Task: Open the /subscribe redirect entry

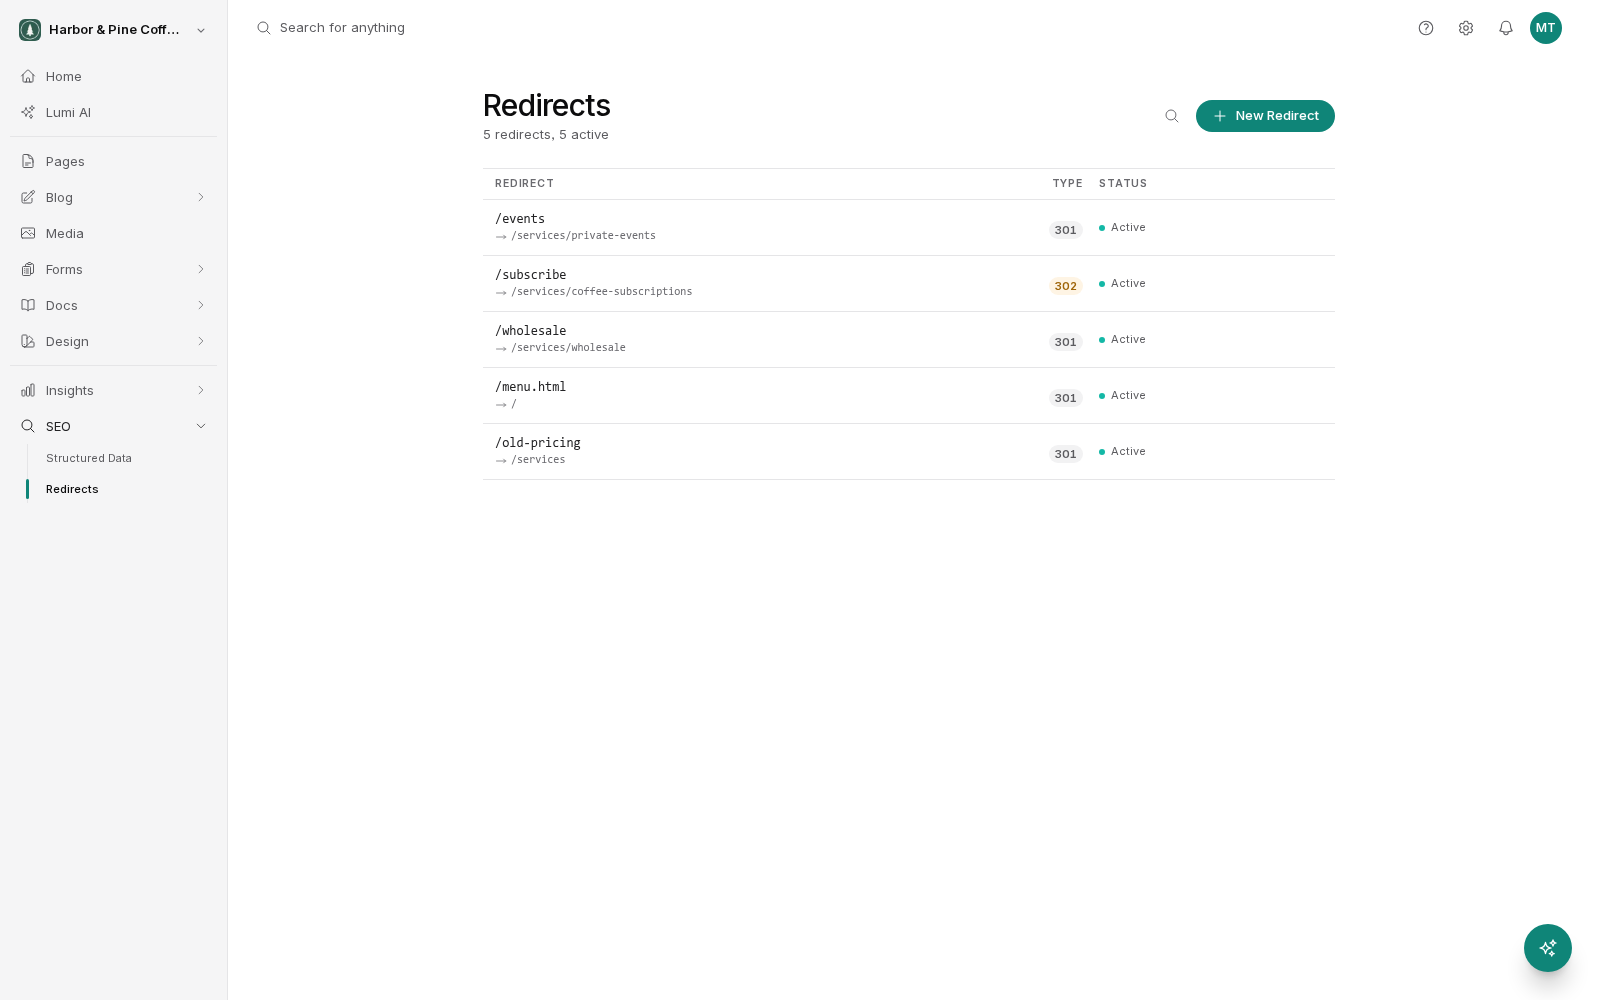Action: [908, 284]
